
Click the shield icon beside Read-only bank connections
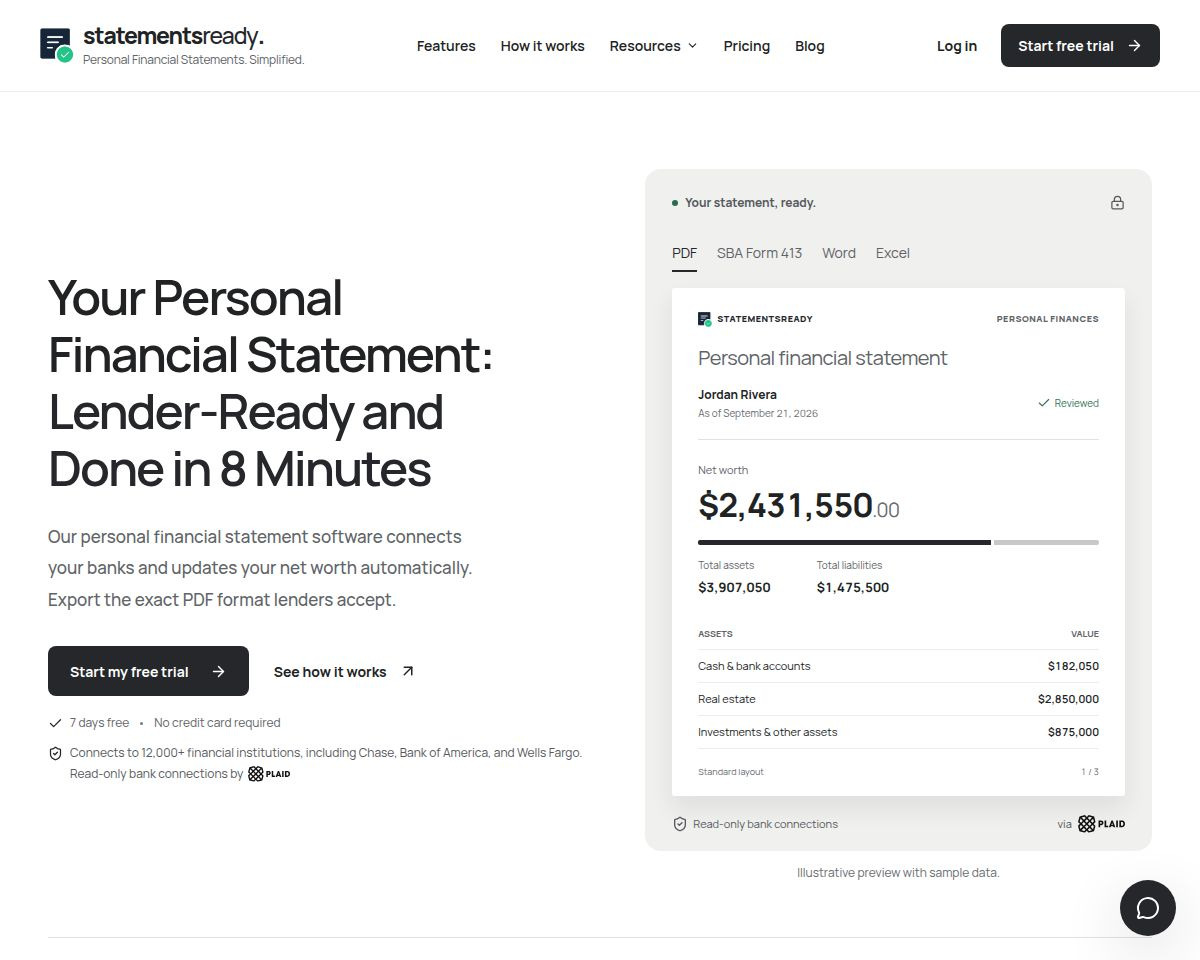pos(680,824)
